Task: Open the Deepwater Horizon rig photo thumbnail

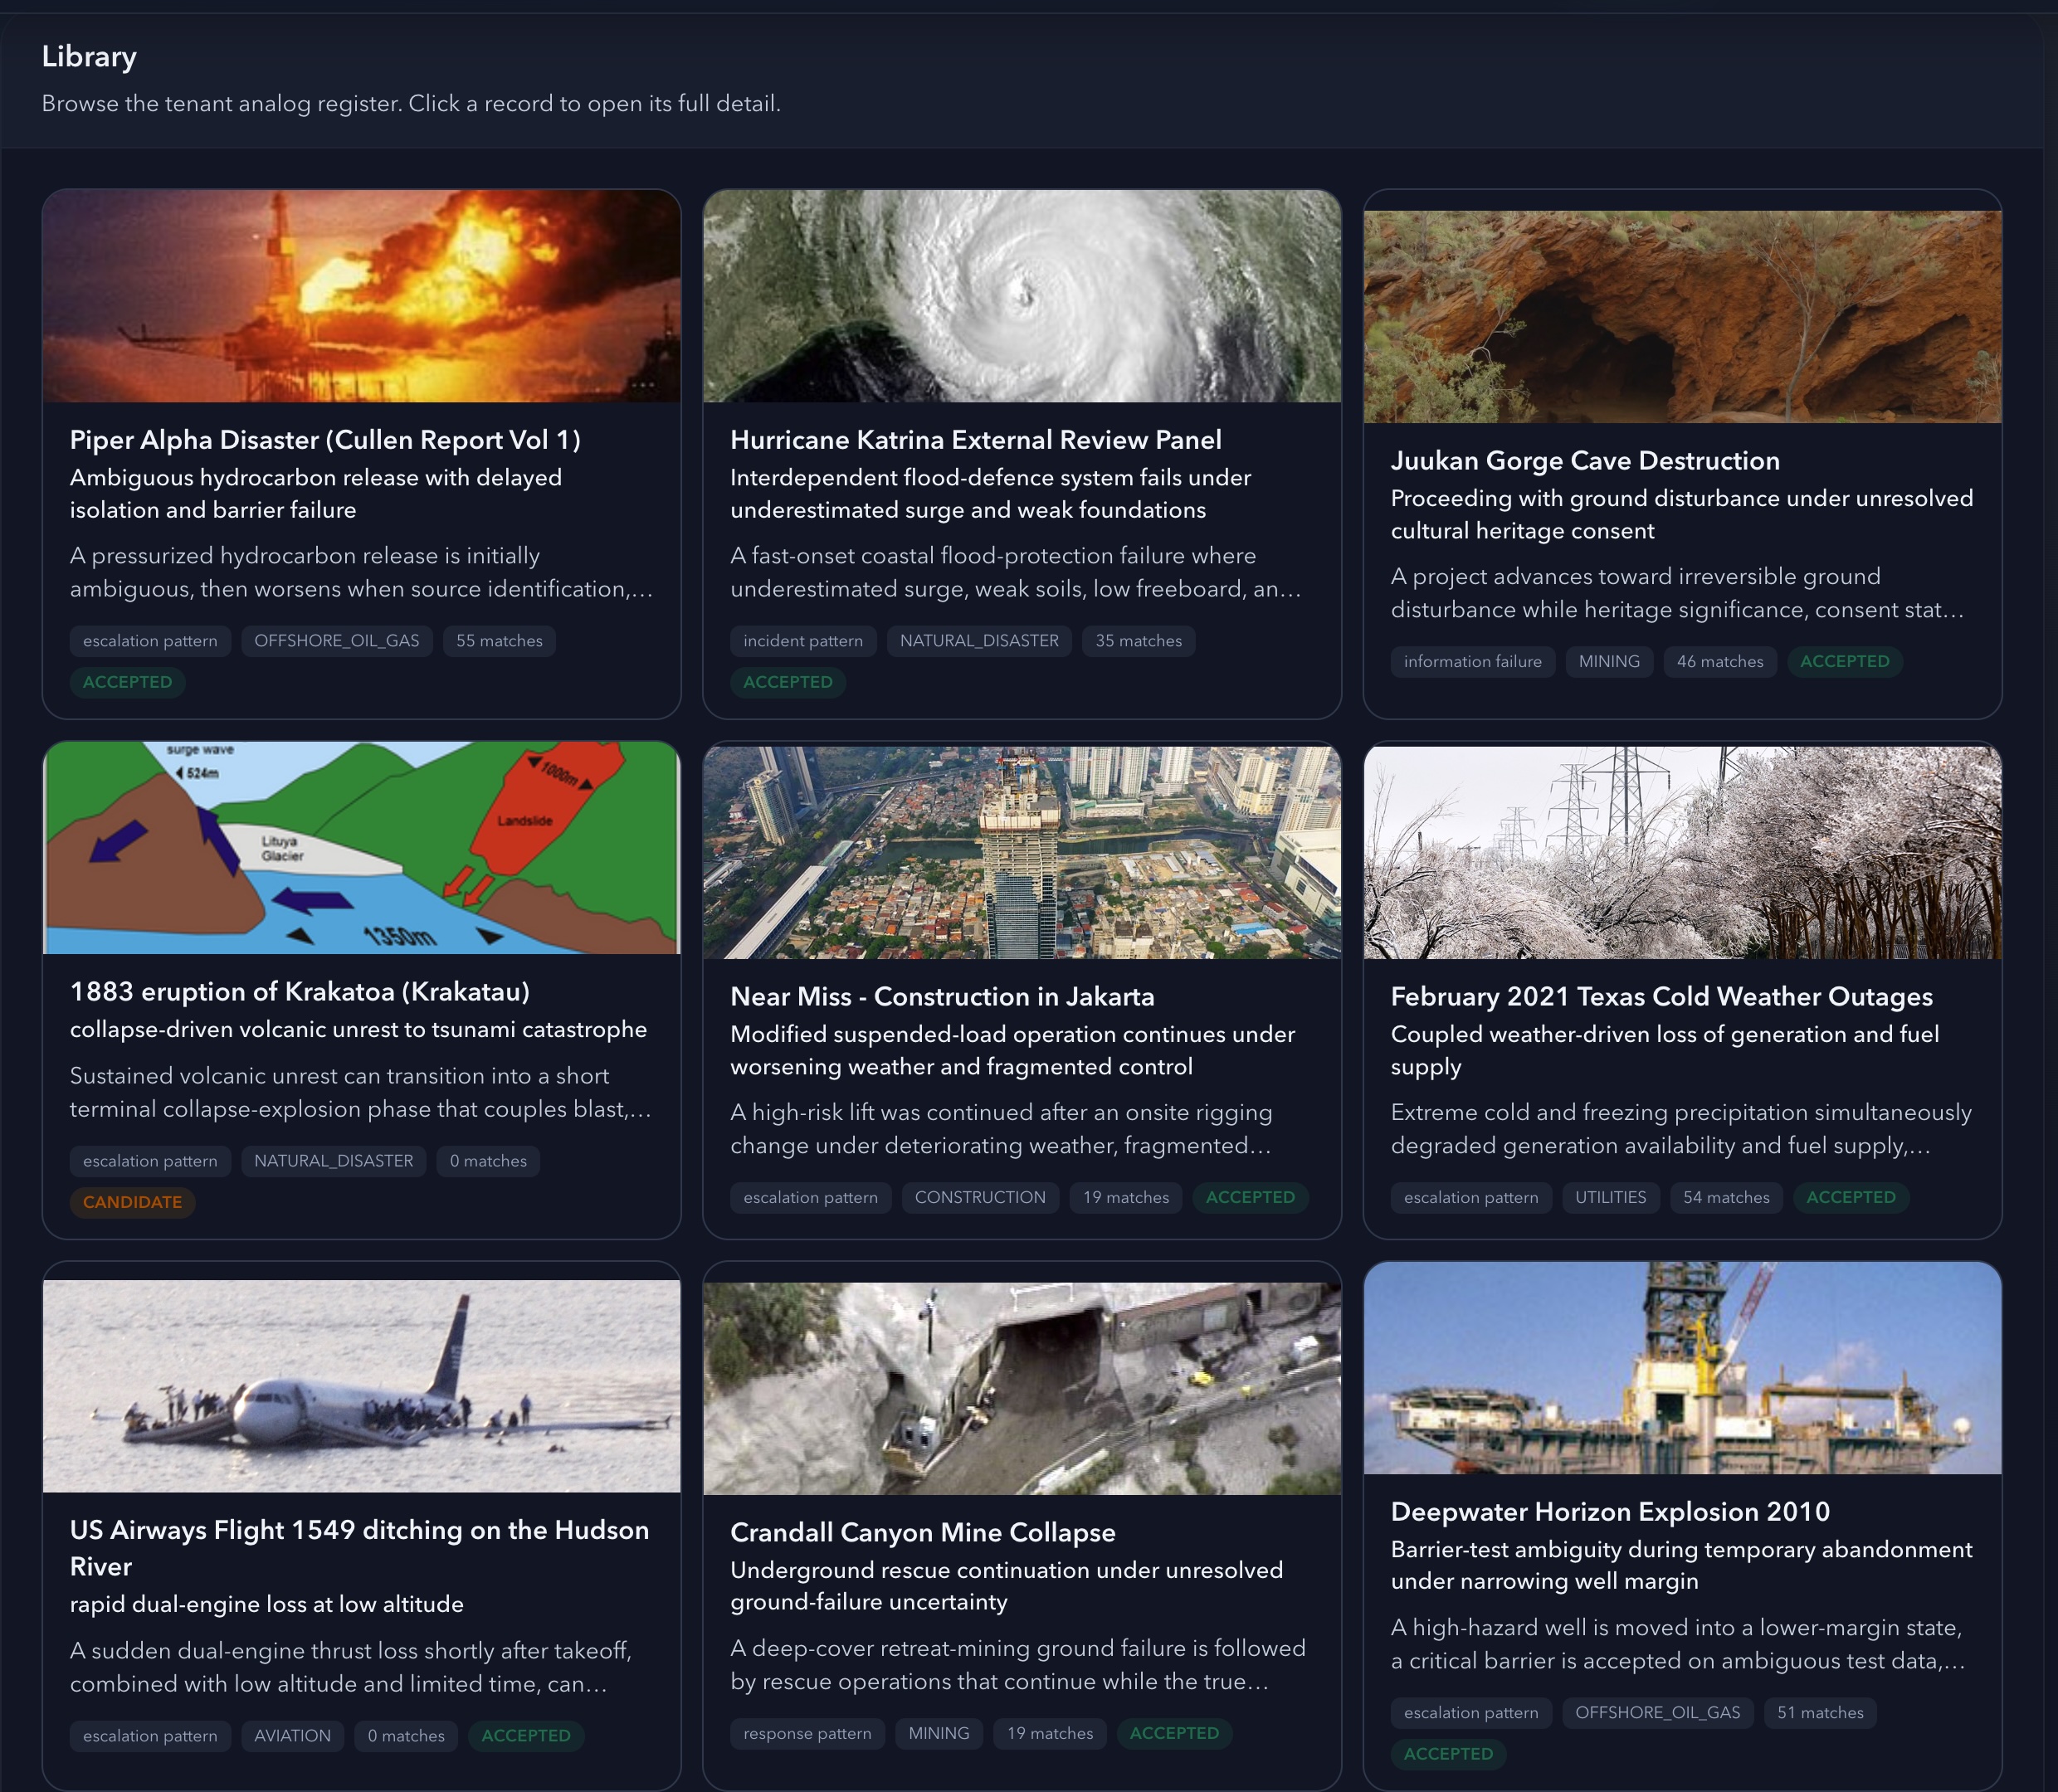Action: 1682,1368
